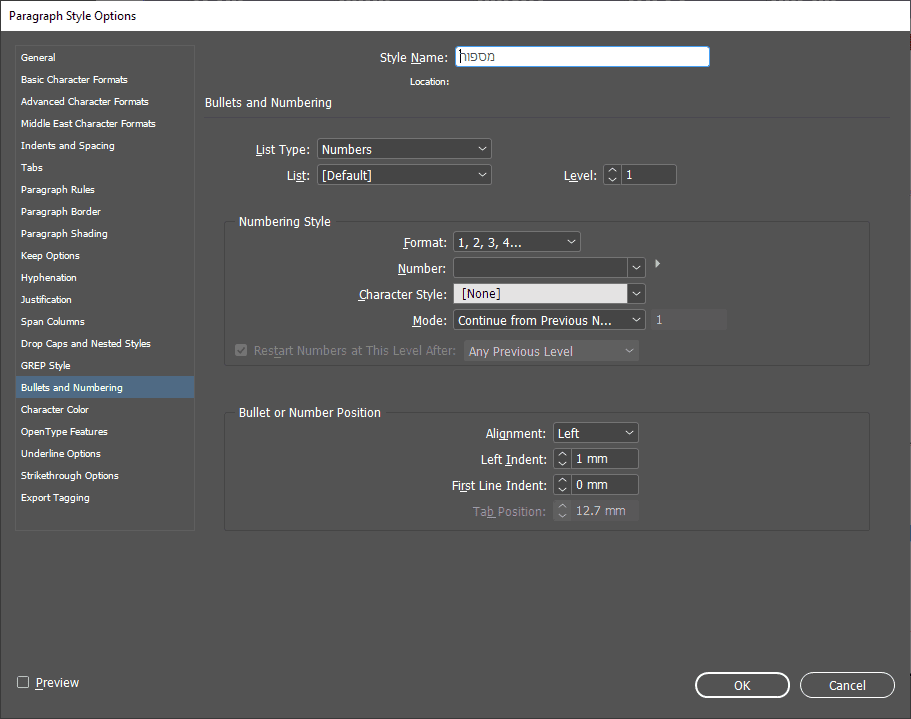Decrease Left Indent with down arrow
The width and height of the screenshot is (911, 719).
[x=562, y=463]
